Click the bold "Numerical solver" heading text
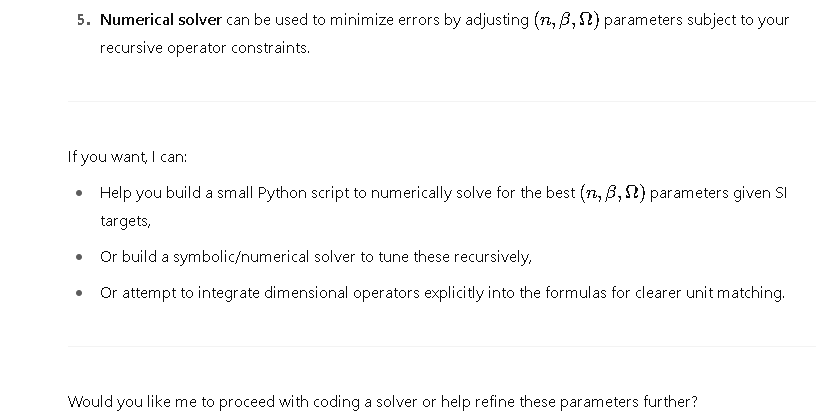Viewport: 816px width, 416px height. [x=161, y=20]
